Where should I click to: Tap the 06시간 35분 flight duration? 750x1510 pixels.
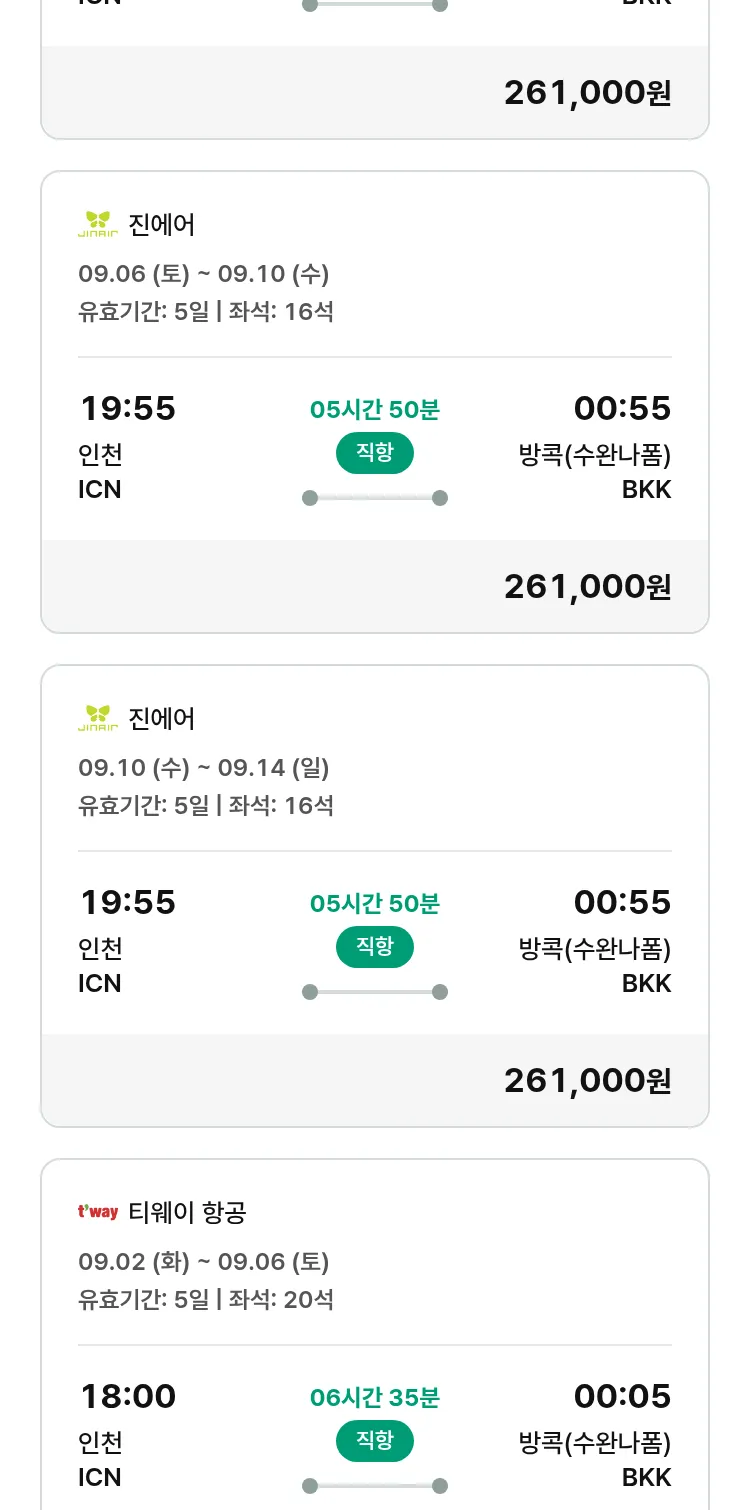tap(375, 1397)
